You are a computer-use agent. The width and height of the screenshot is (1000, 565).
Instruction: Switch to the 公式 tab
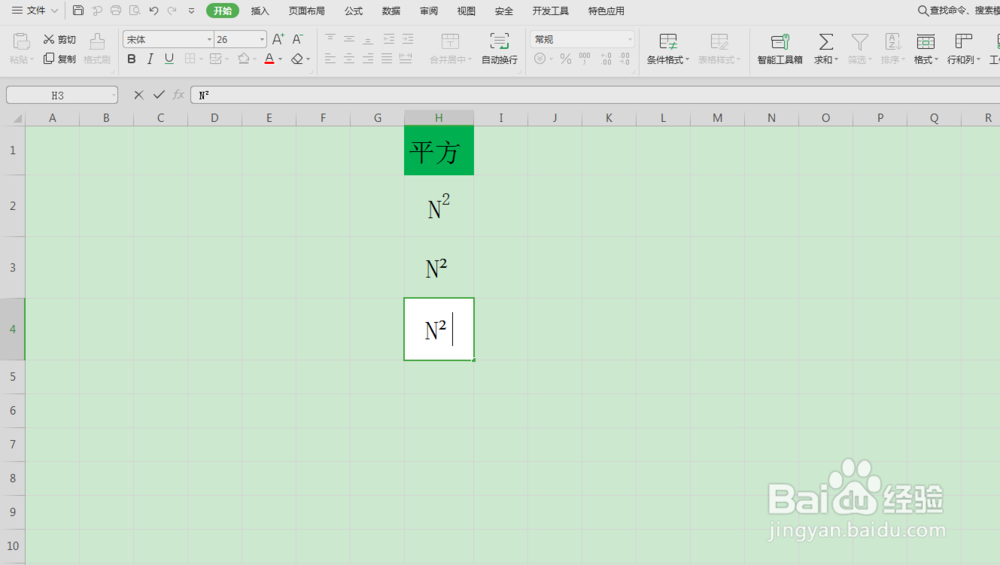point(353,11)
